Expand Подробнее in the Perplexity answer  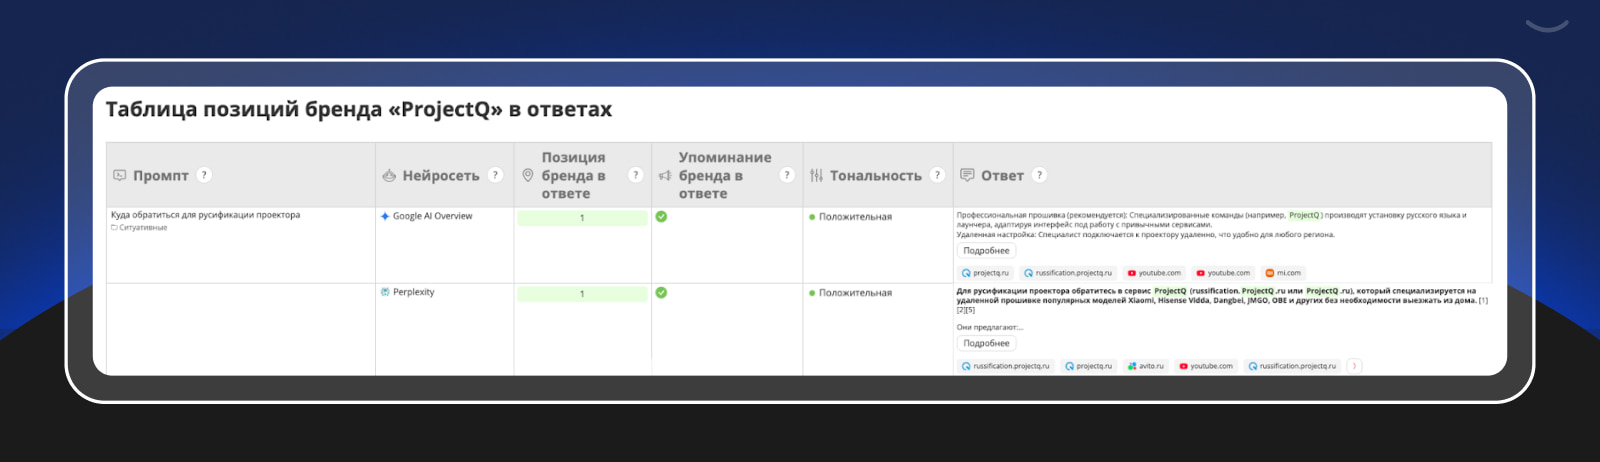pyautogui.click(x=986, y=343)
